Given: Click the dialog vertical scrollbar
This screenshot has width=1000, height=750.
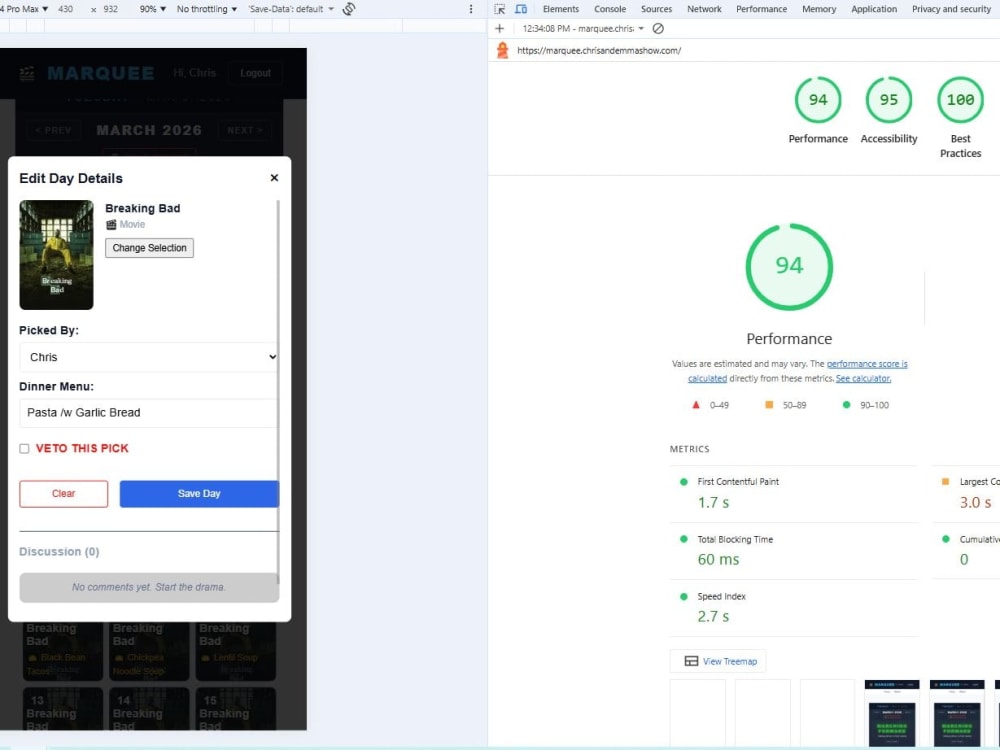Looking at the screenshot, I should [278, 390].
